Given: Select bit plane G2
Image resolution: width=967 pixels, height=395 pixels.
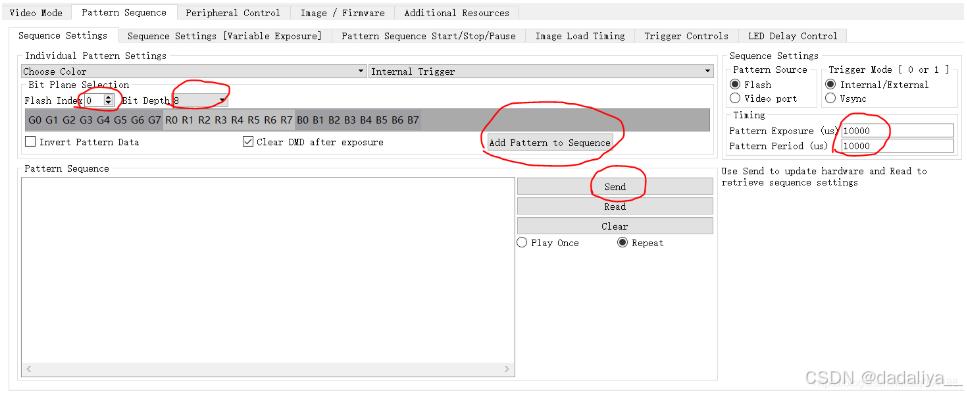Looking at the screenshot, I should pyautogui.click(x=69, y=120).
